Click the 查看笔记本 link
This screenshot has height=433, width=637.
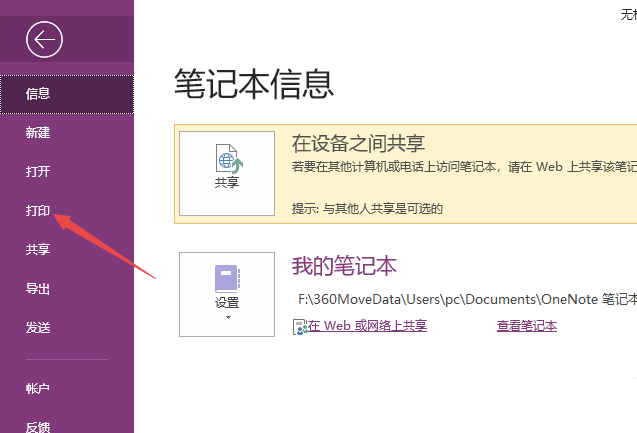527,326
